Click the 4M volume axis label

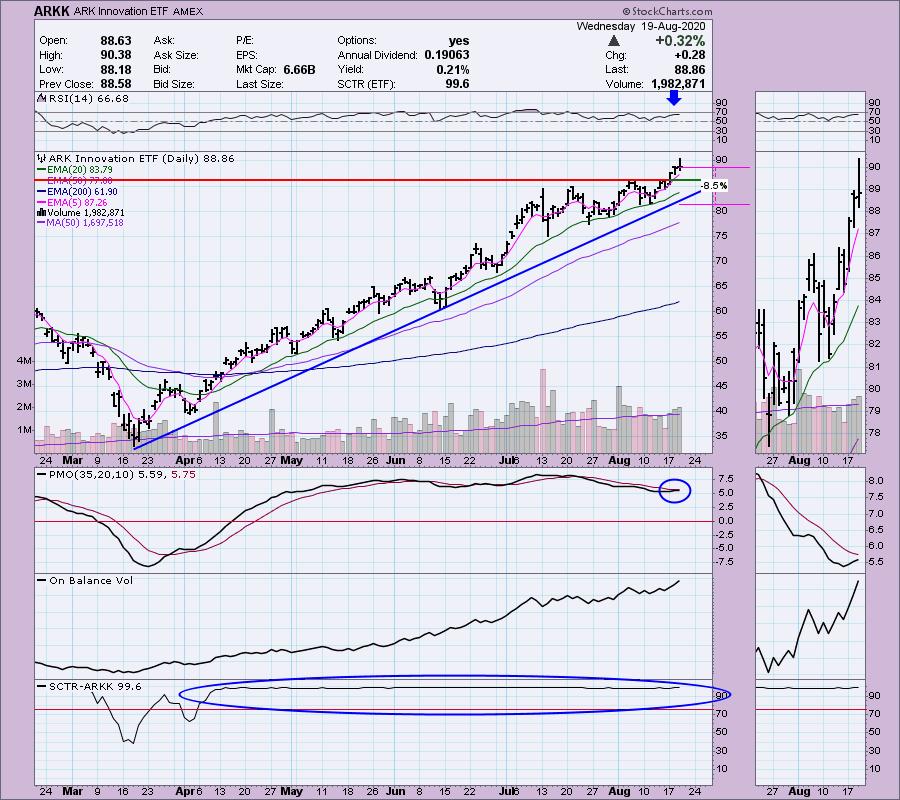tap(24, 361)
